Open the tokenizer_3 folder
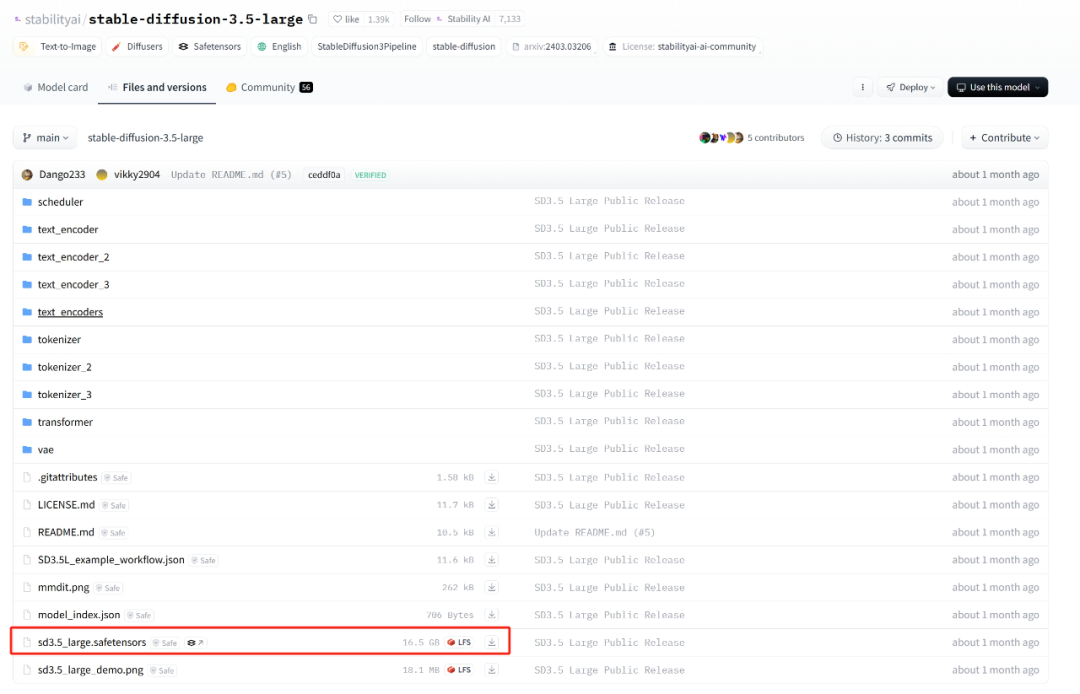 [x=65, y=395]
